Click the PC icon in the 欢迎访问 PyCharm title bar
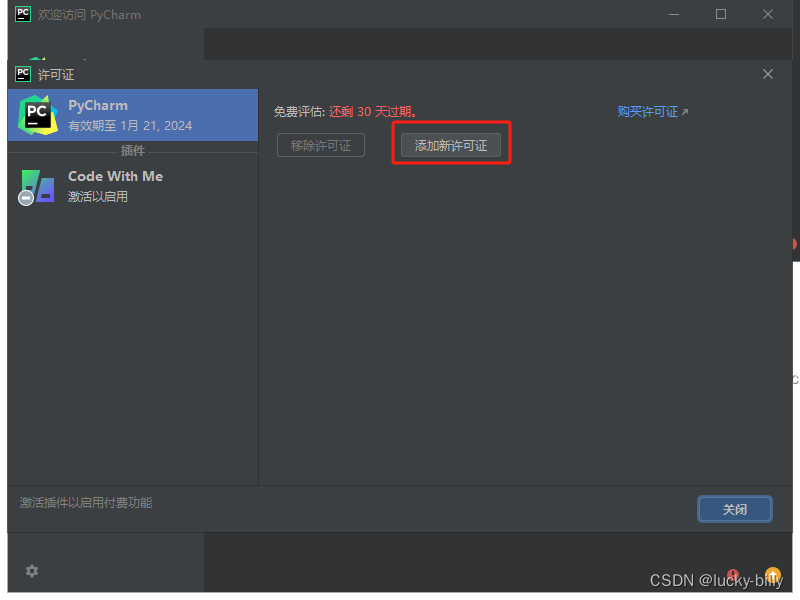 23,14
